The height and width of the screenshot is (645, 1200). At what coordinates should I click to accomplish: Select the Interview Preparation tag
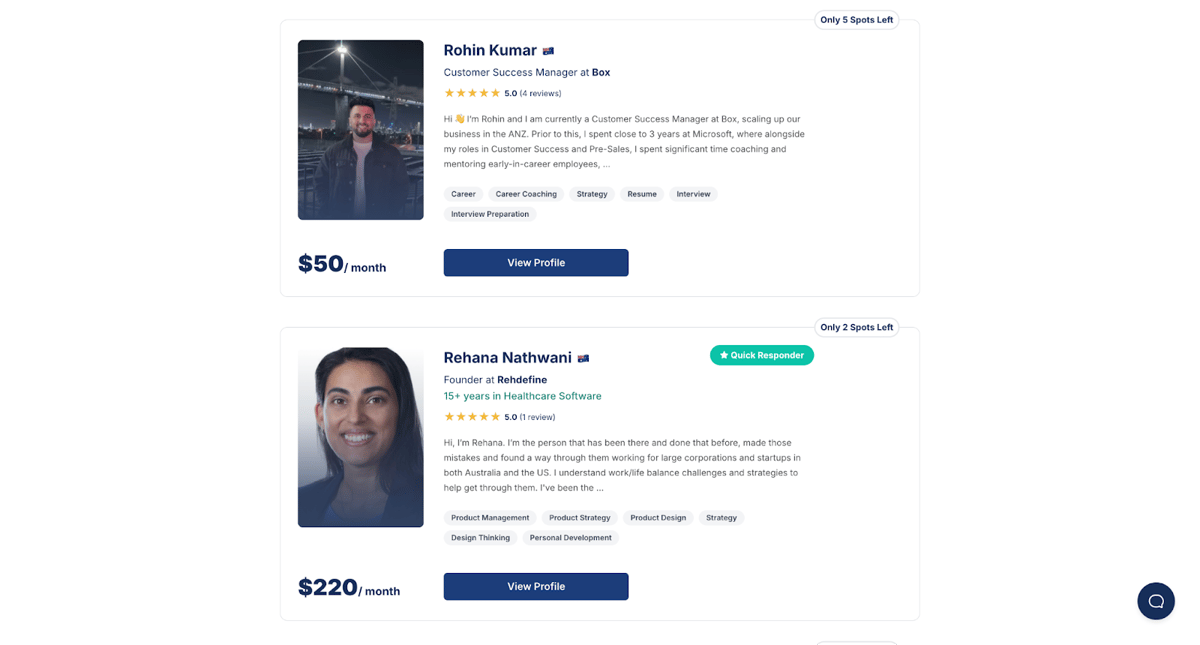coord(490,213)
